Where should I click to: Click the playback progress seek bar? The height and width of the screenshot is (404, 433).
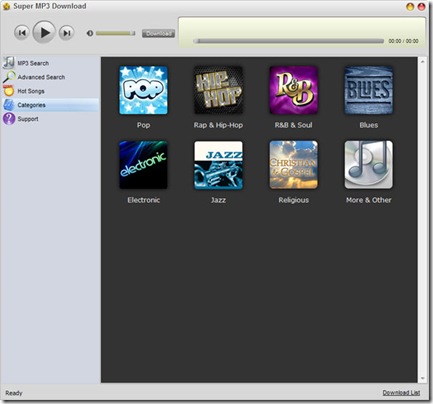coord(289,41)
